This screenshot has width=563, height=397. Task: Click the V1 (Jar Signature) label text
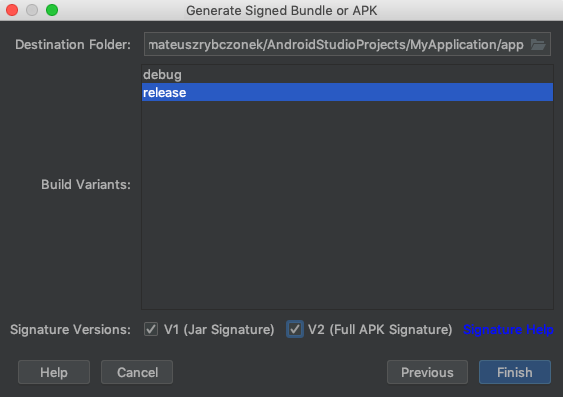(x=219, y=329)
